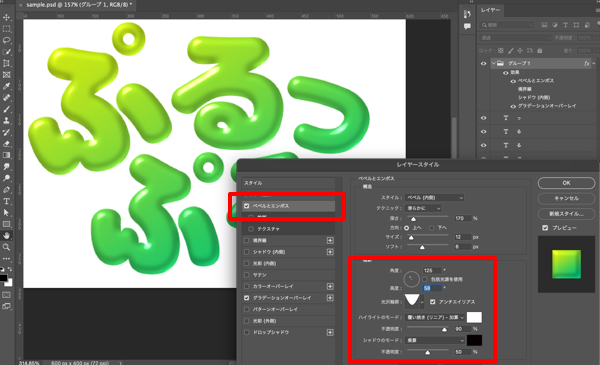Viewport: 600px width, 365px height.
Task: Add another ドロップシャドウ with plus button
Action: point(330,332)
